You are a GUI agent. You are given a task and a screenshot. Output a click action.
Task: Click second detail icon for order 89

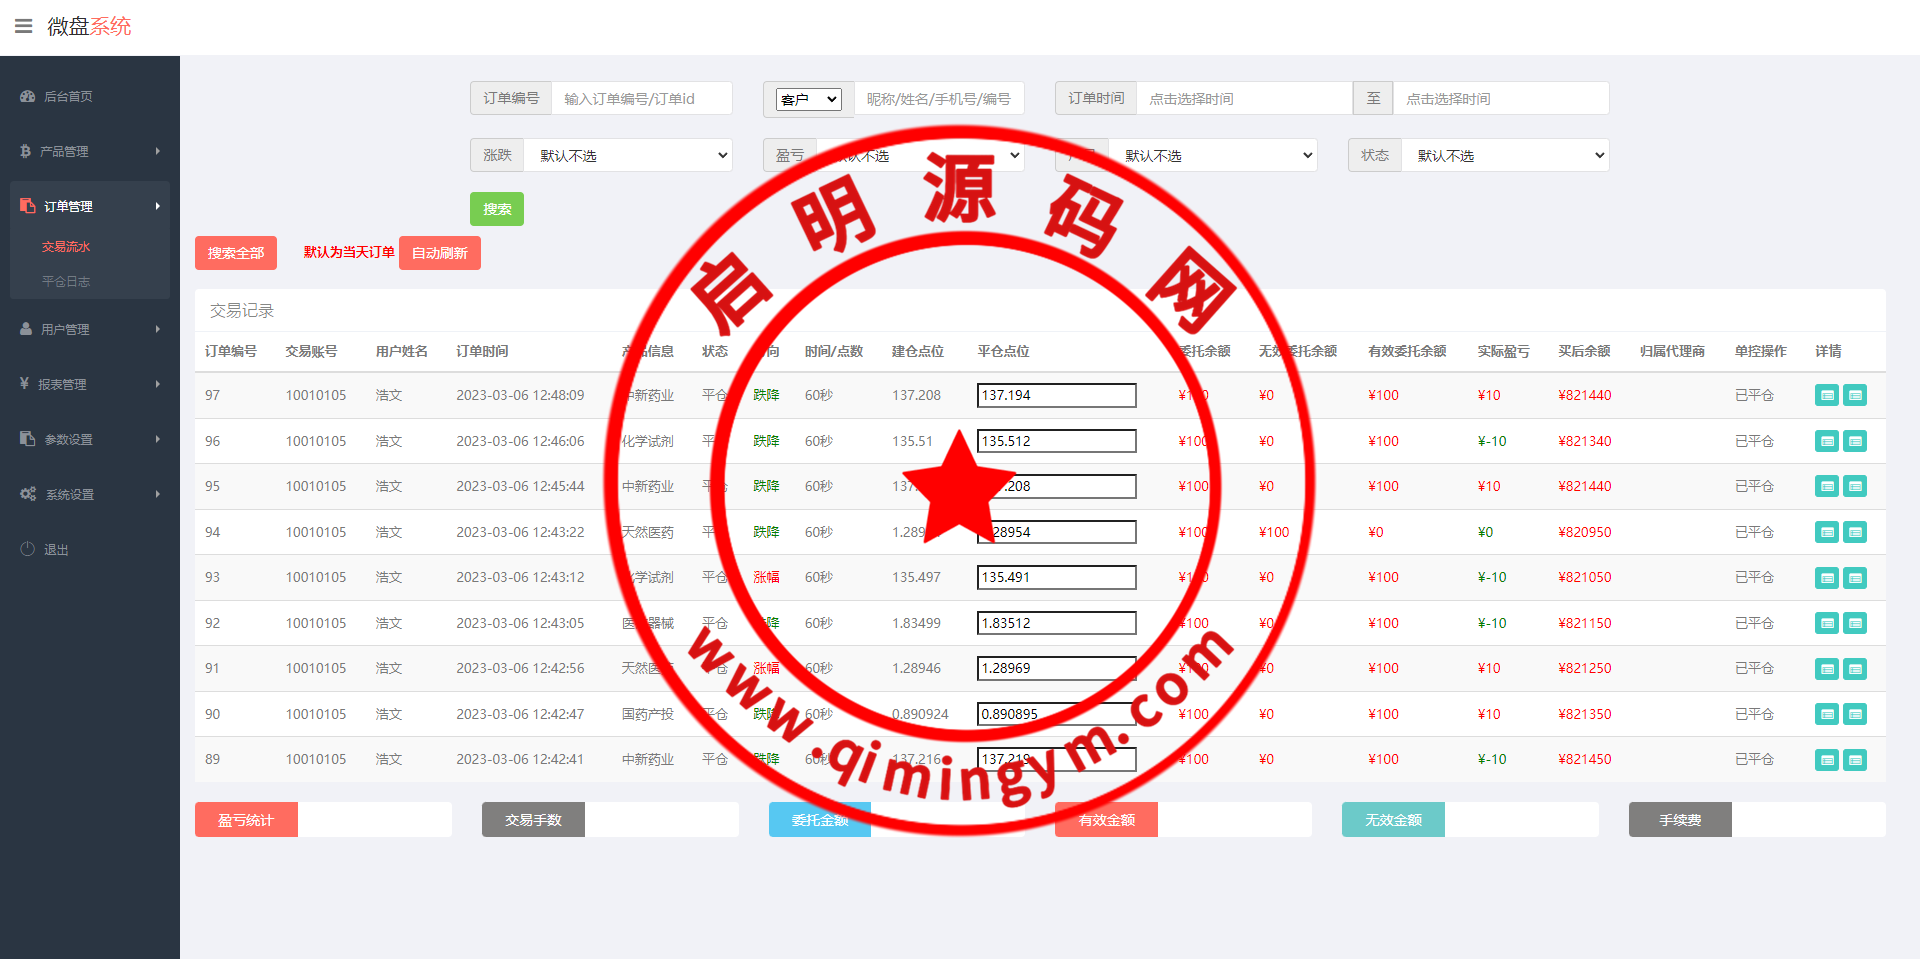click(x=1855, y=760)
